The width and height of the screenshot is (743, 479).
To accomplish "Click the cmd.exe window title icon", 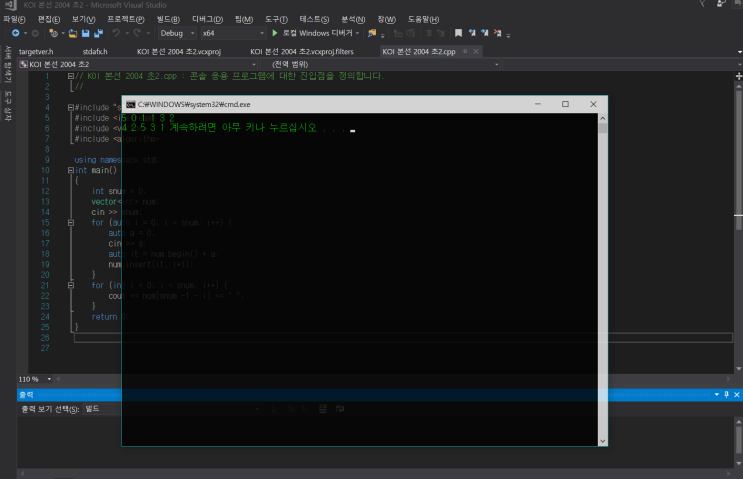I will pyautogui.click(x=131, y=104).
